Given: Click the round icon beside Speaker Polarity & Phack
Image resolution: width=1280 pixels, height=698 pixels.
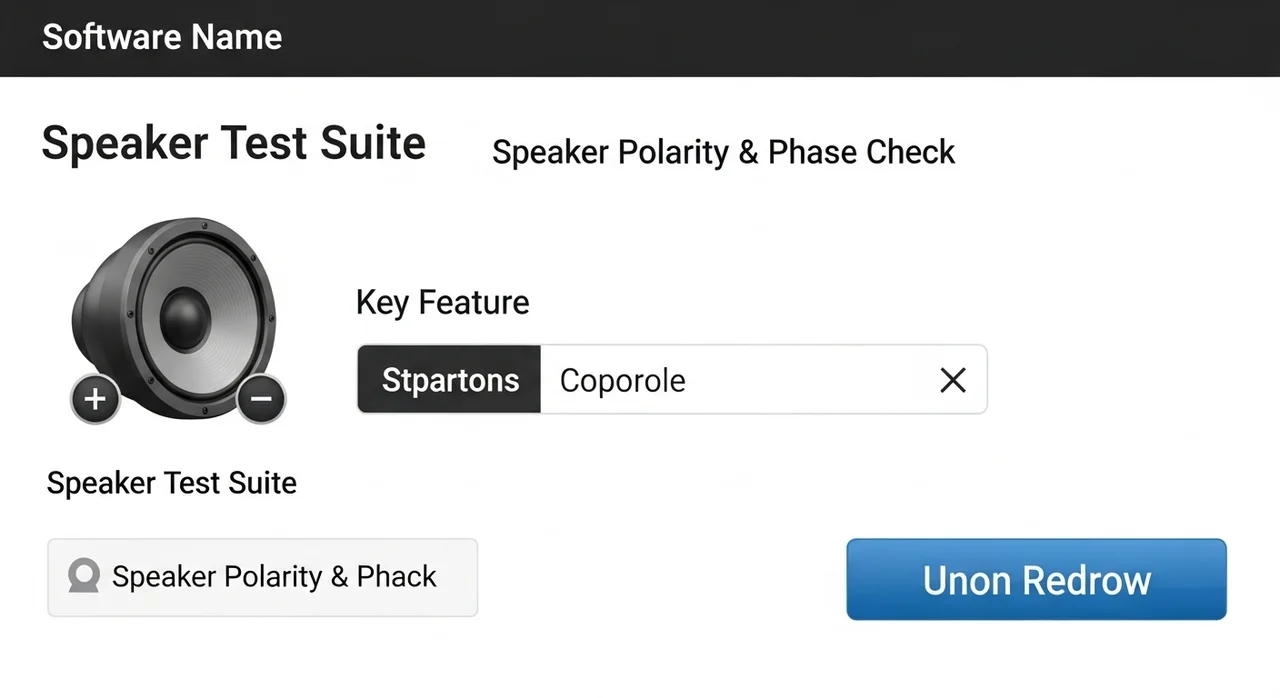Looking at the screenshot, I should [x=83, y=576].
